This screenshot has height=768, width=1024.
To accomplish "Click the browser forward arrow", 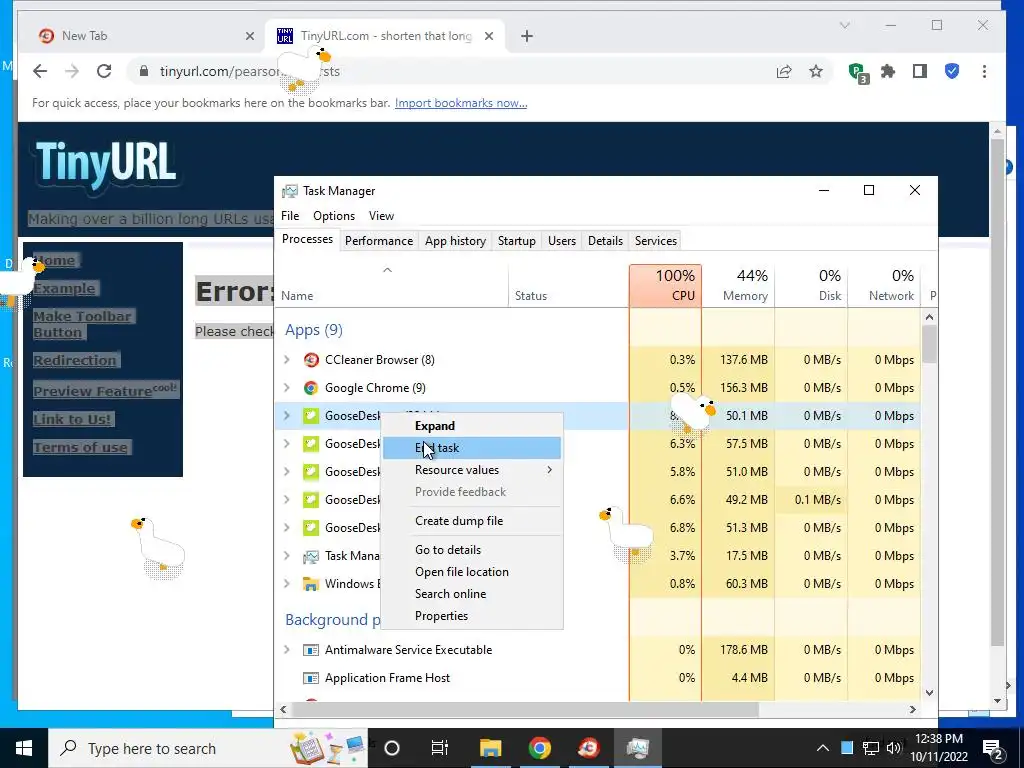I will point(72,71).
